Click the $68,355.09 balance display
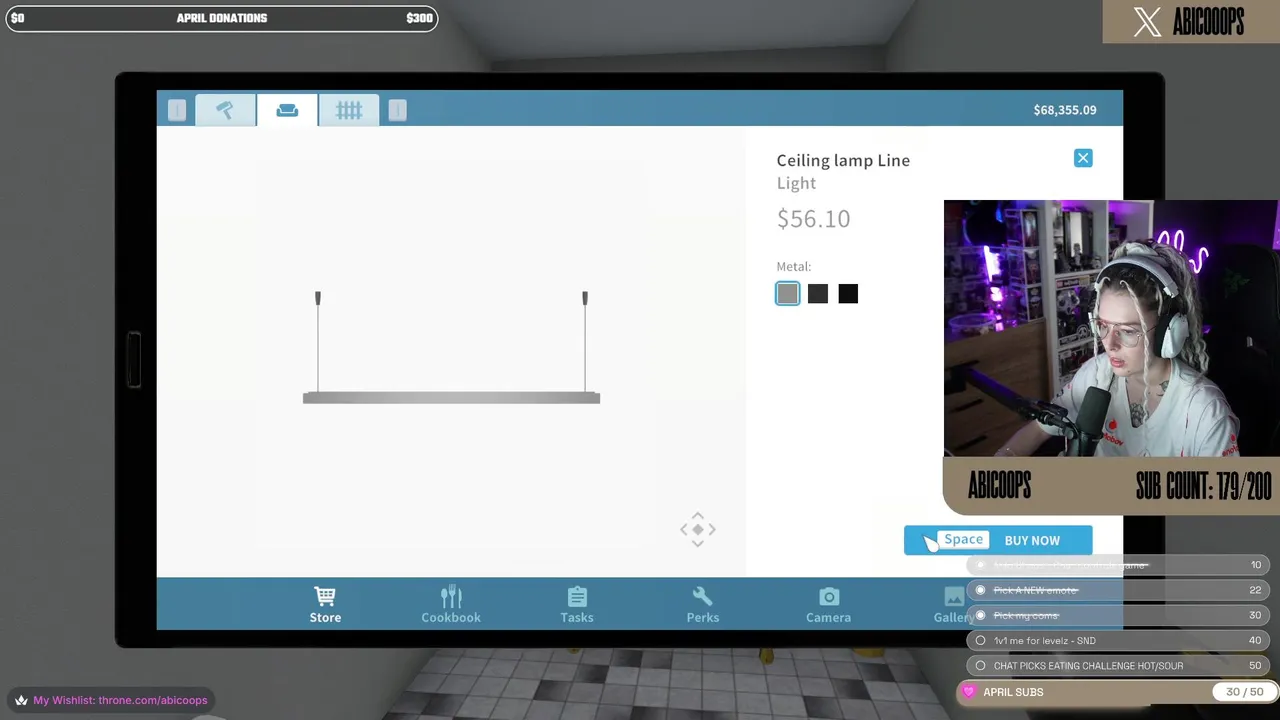Viewport: 1280px width, 720px height. [1065, 110]
